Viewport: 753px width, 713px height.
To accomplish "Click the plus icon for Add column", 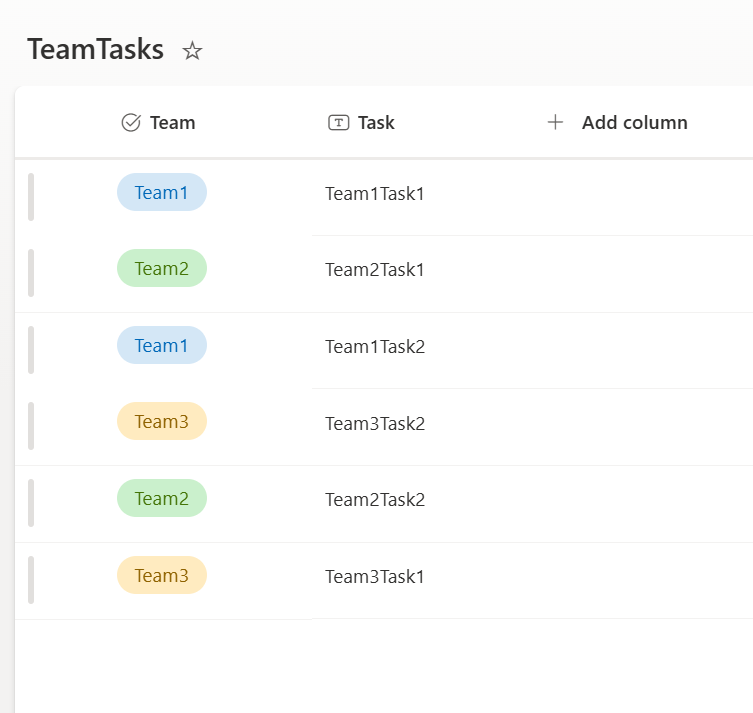I will pos(555,123).
